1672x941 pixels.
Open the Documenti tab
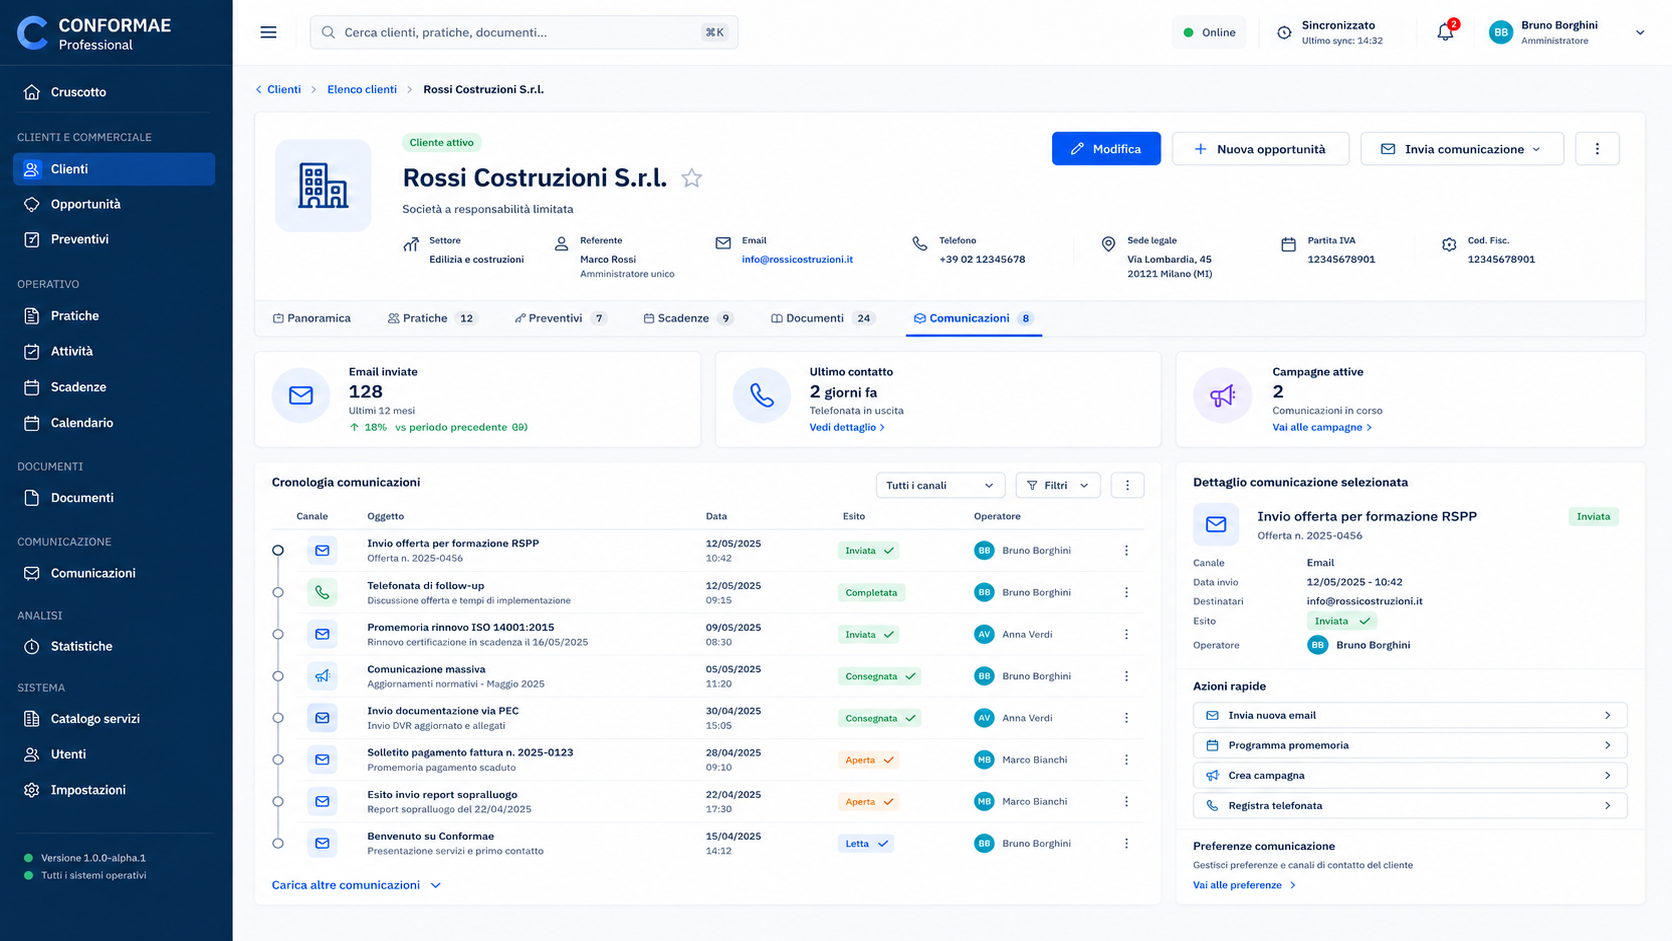(823, 319)
